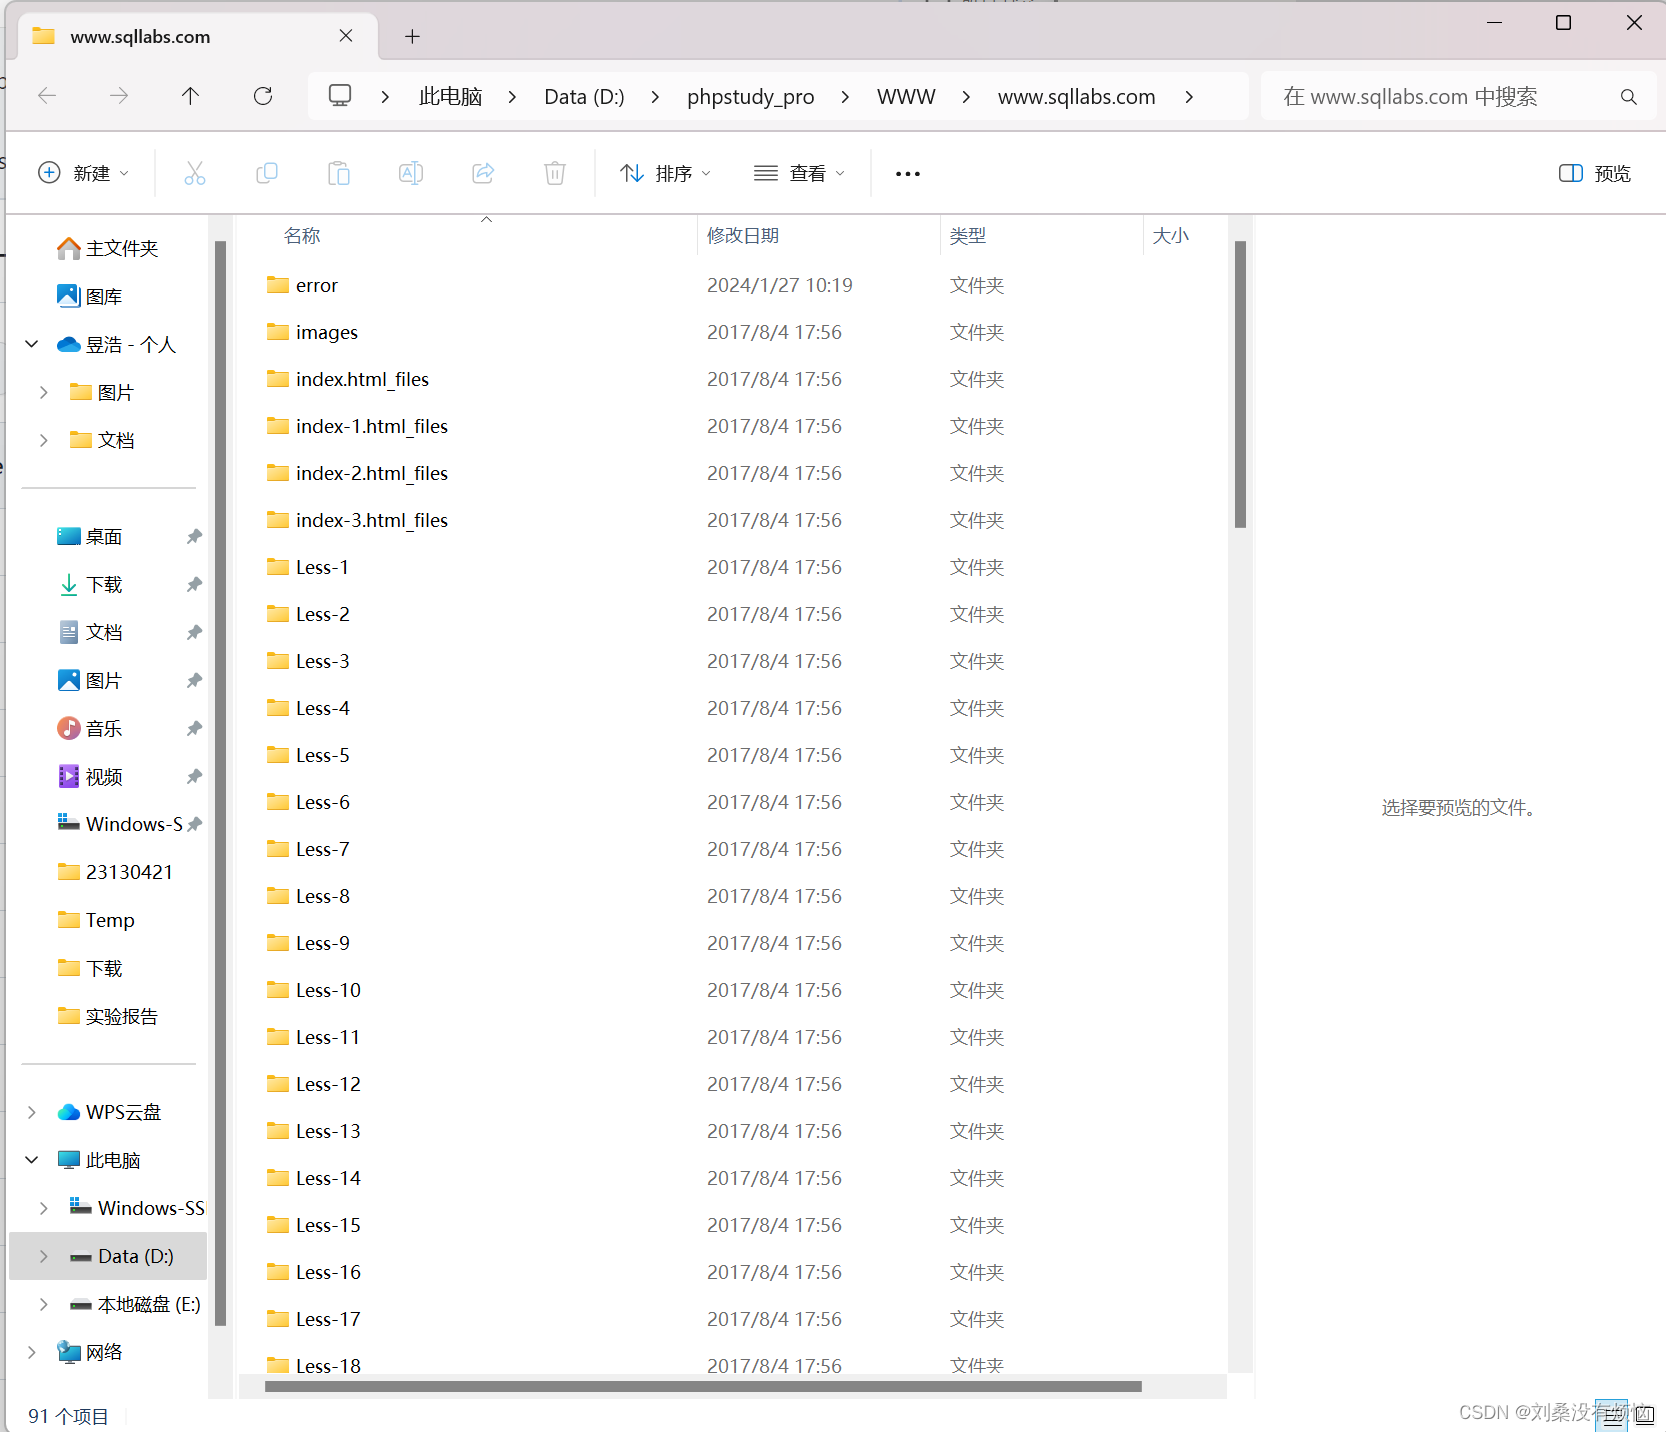Go up one folder level

(x=190, y=96)
